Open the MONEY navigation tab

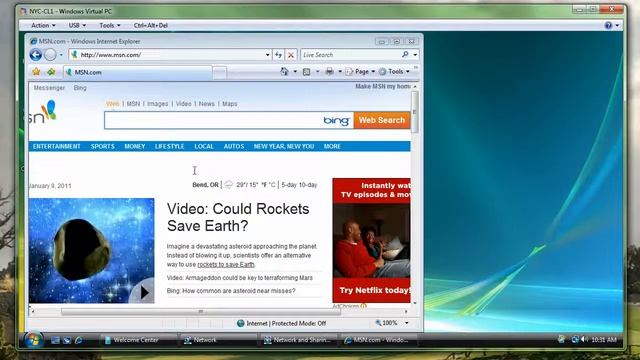point(135,147)
